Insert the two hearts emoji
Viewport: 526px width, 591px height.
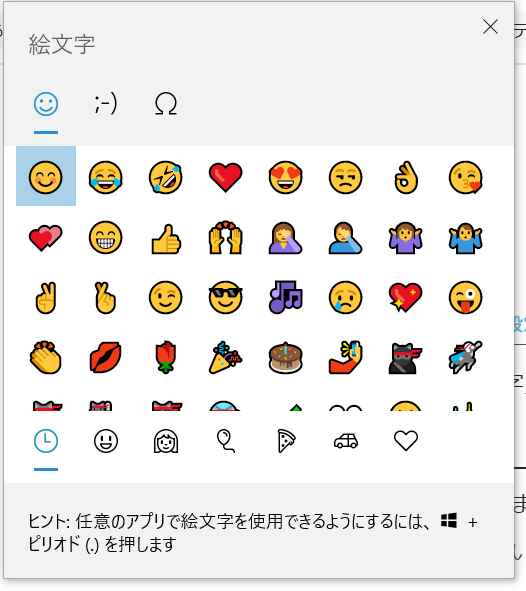pyautogui.click(x=46, y=237)
